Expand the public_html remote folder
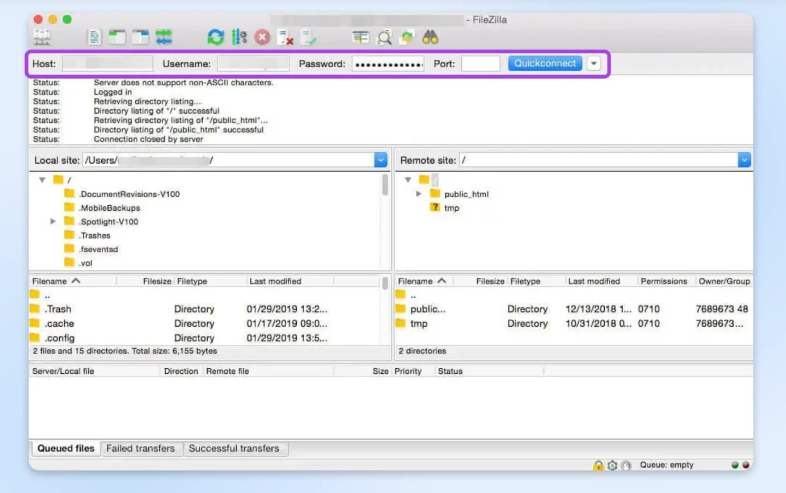The image size is (786, 493). click(419, 194)
